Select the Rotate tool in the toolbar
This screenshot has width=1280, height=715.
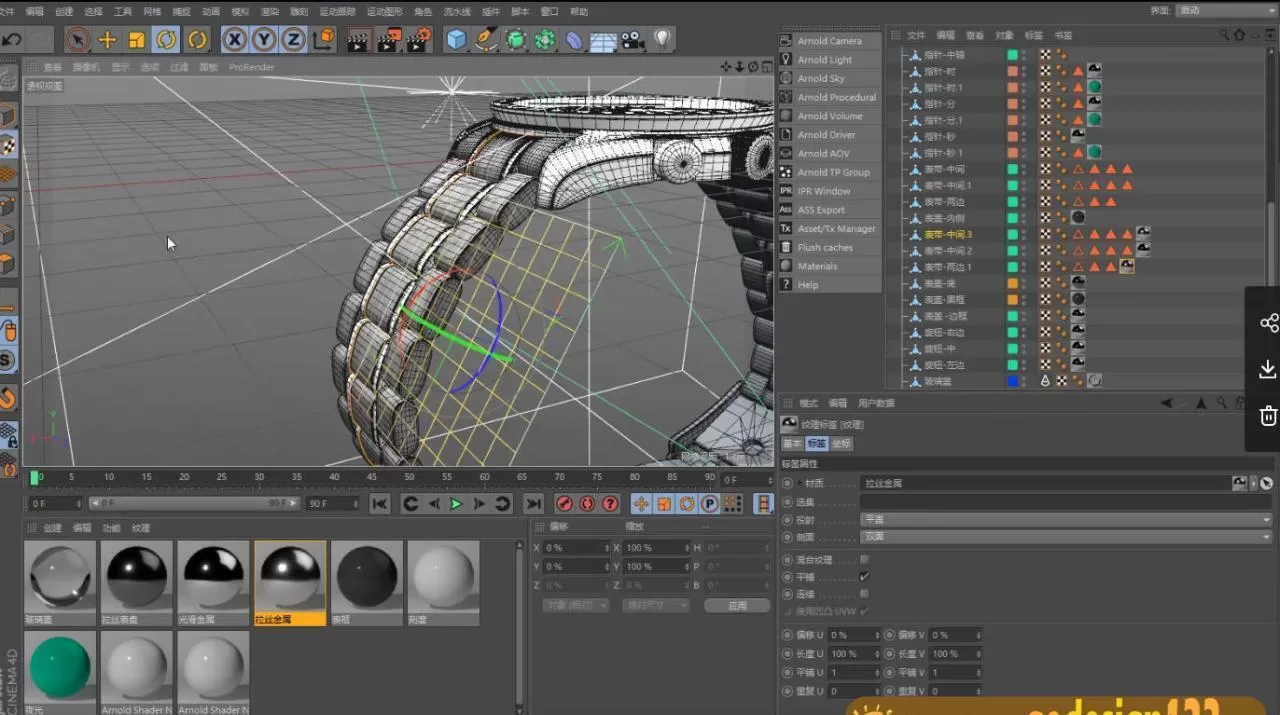click(168, 39)
